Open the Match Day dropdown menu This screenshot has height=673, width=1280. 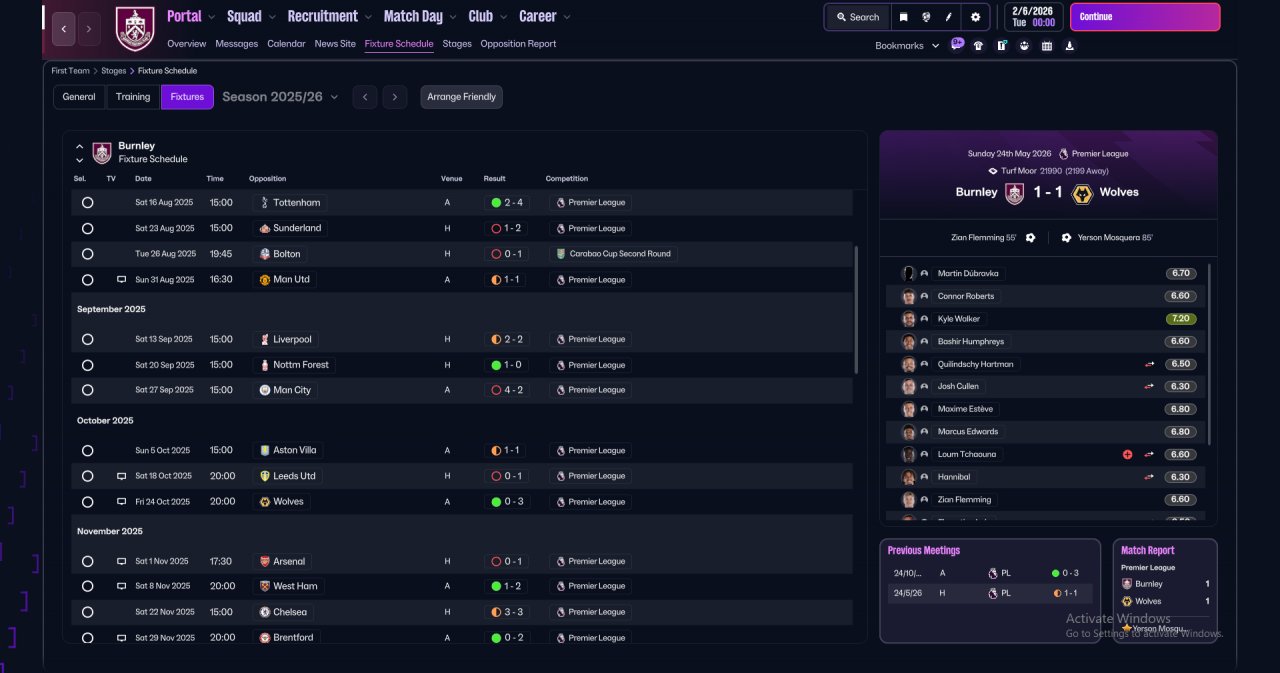420,16
